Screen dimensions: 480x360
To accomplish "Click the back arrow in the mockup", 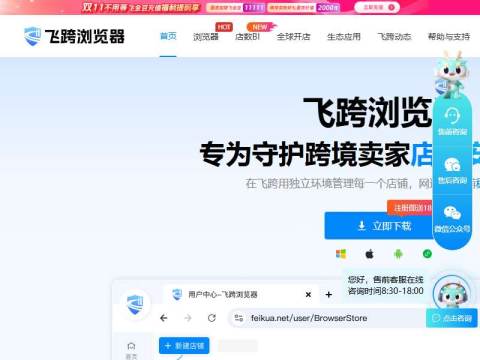I will pos(164,318).
